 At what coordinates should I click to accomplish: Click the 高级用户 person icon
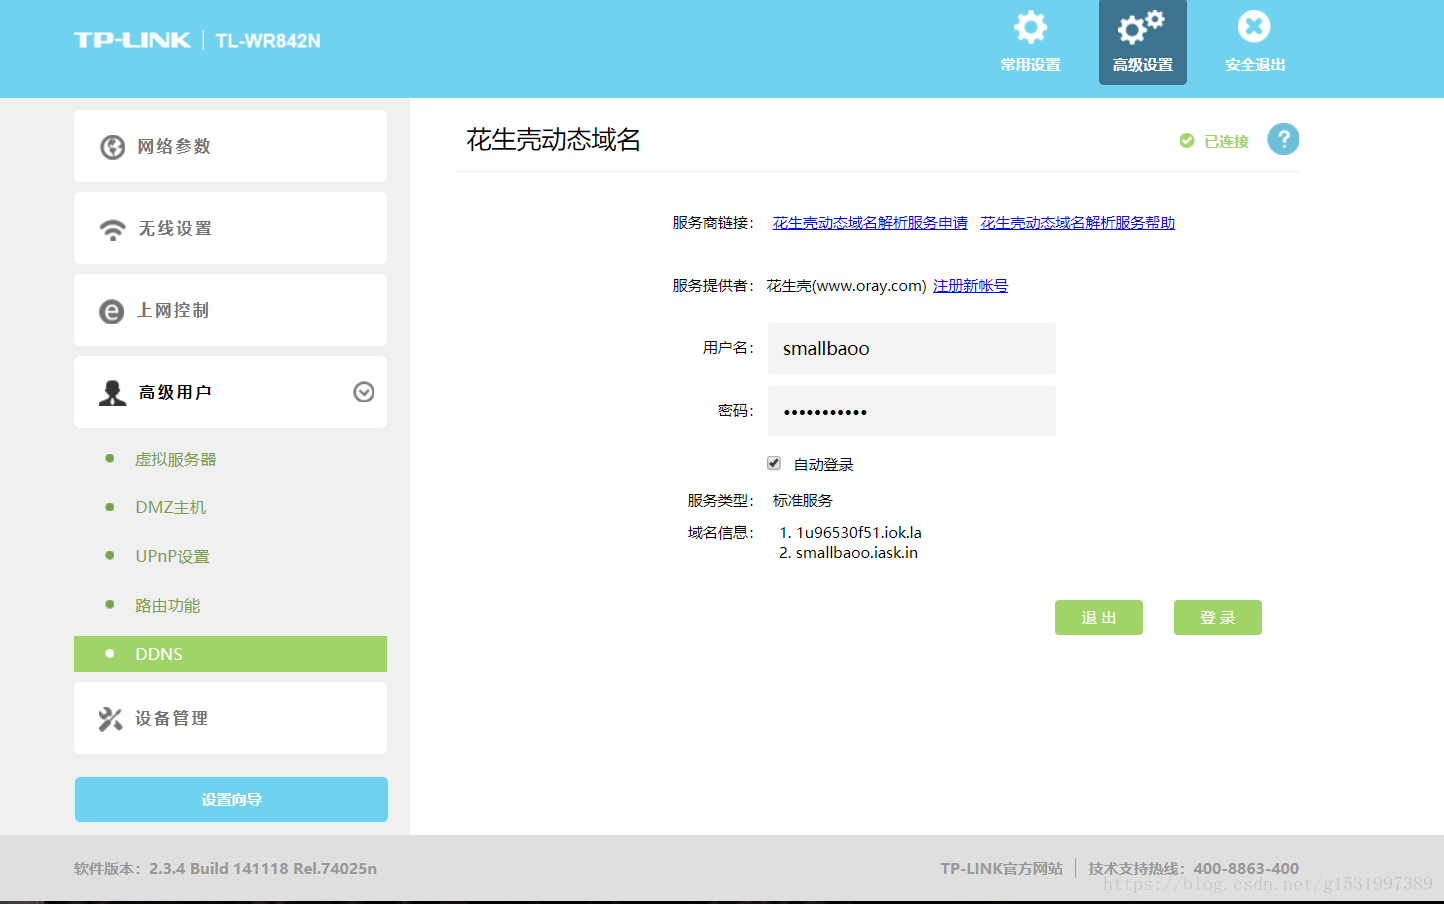[x=112, y=393]
